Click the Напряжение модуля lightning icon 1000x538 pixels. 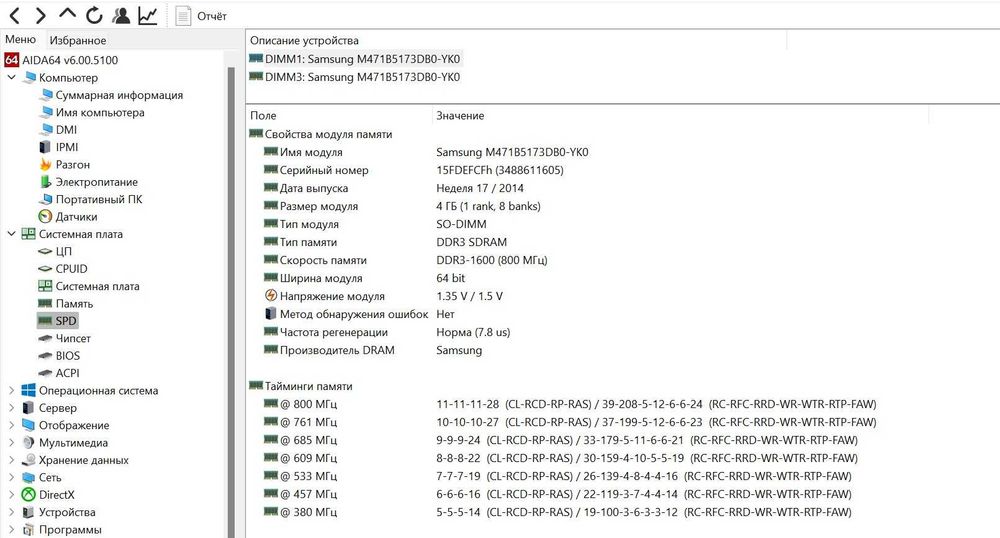click(x=271, y=295)
